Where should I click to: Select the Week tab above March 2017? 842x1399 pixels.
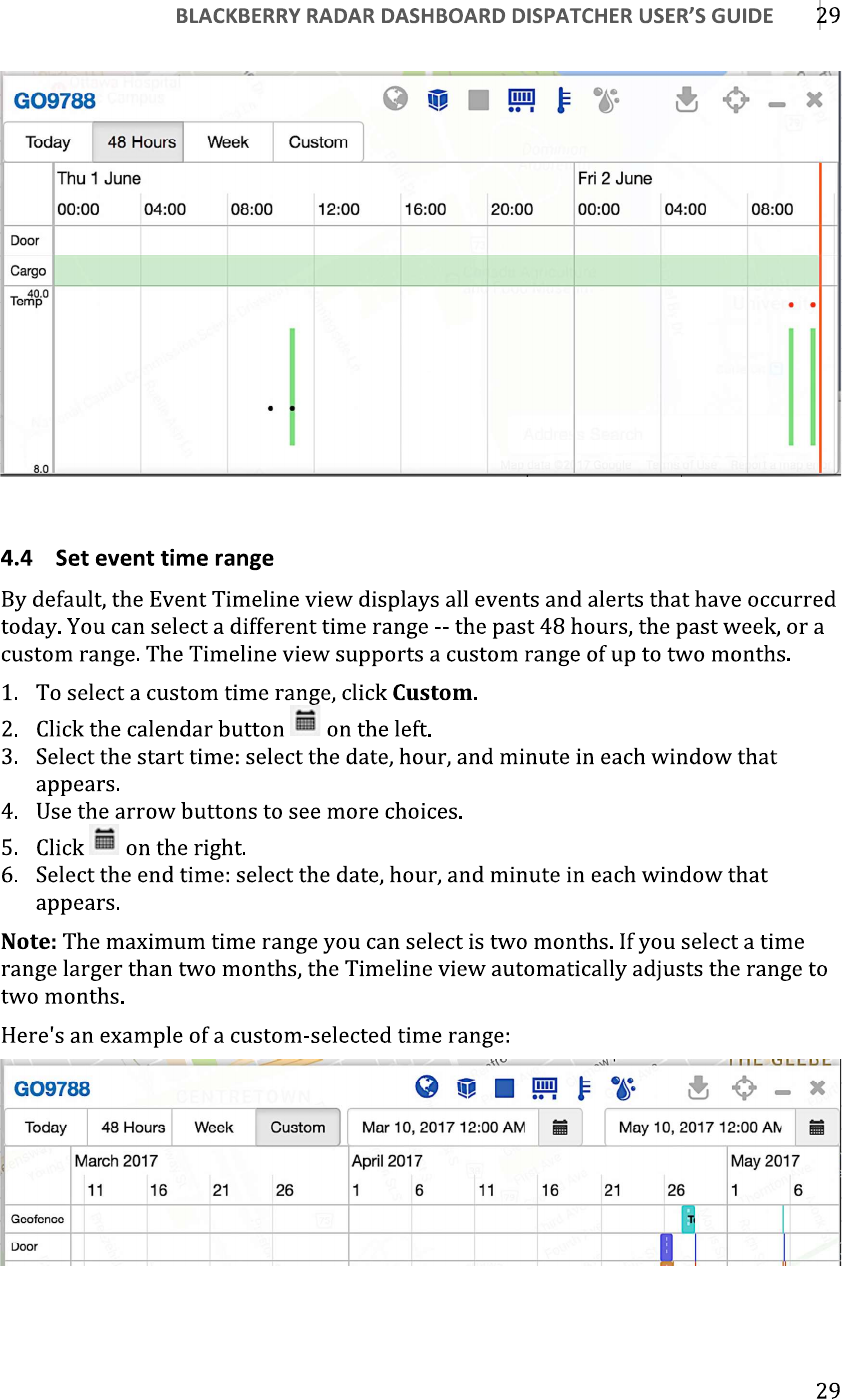point(214,1127)
